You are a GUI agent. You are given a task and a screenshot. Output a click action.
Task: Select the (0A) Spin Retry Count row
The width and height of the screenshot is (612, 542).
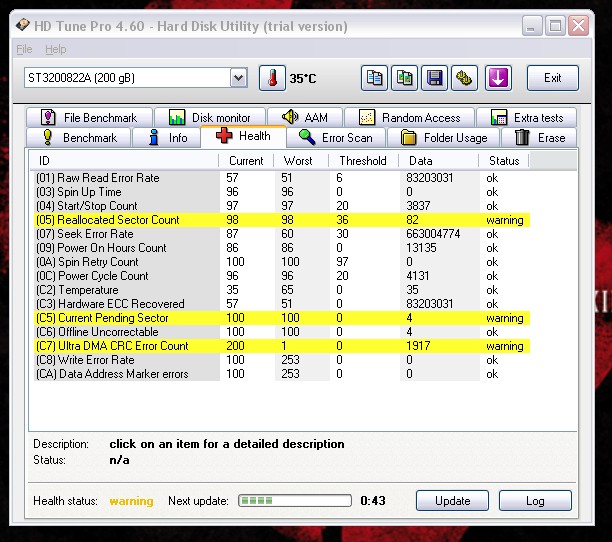pyautogui.click(x=282, y=262)
